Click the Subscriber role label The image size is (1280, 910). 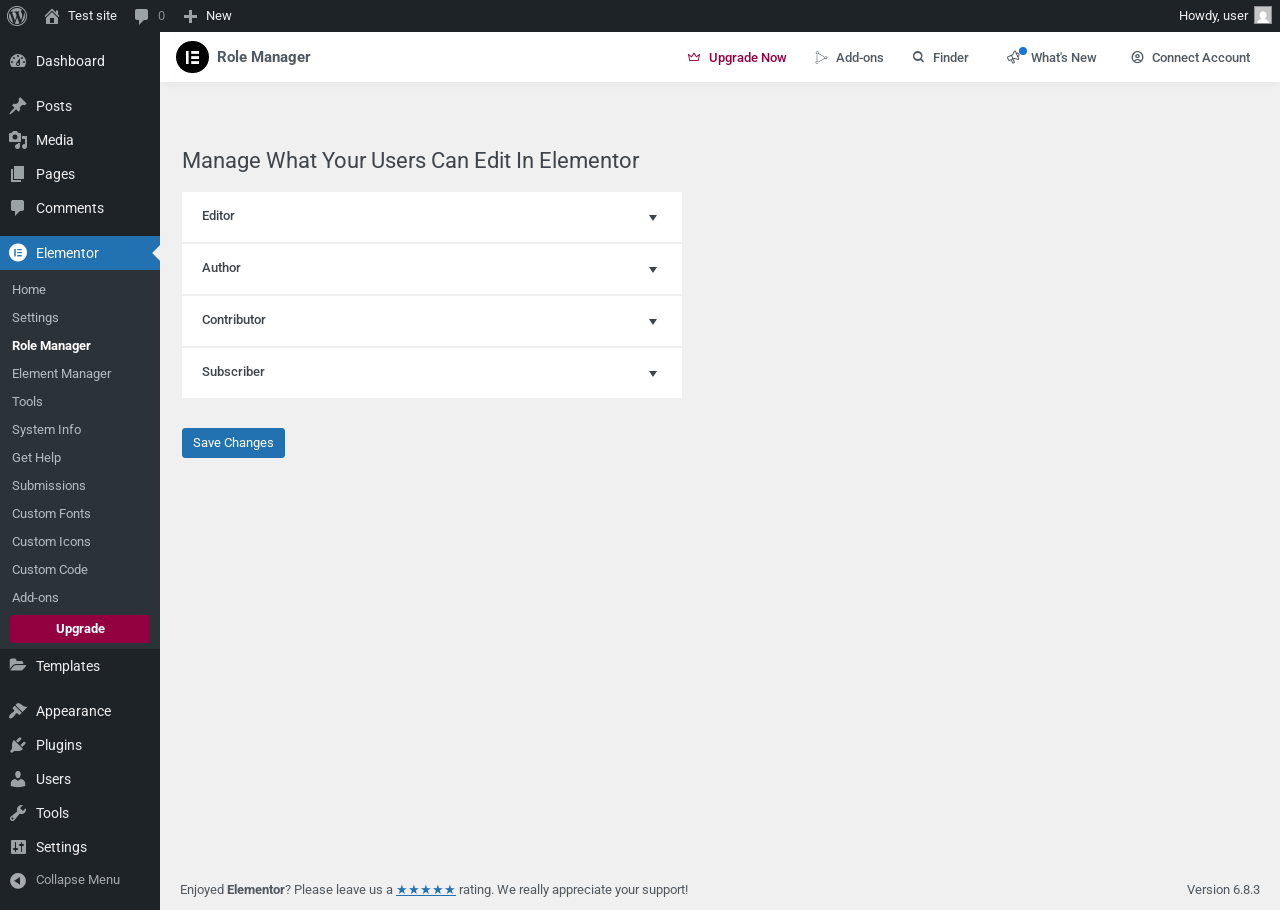233,372
